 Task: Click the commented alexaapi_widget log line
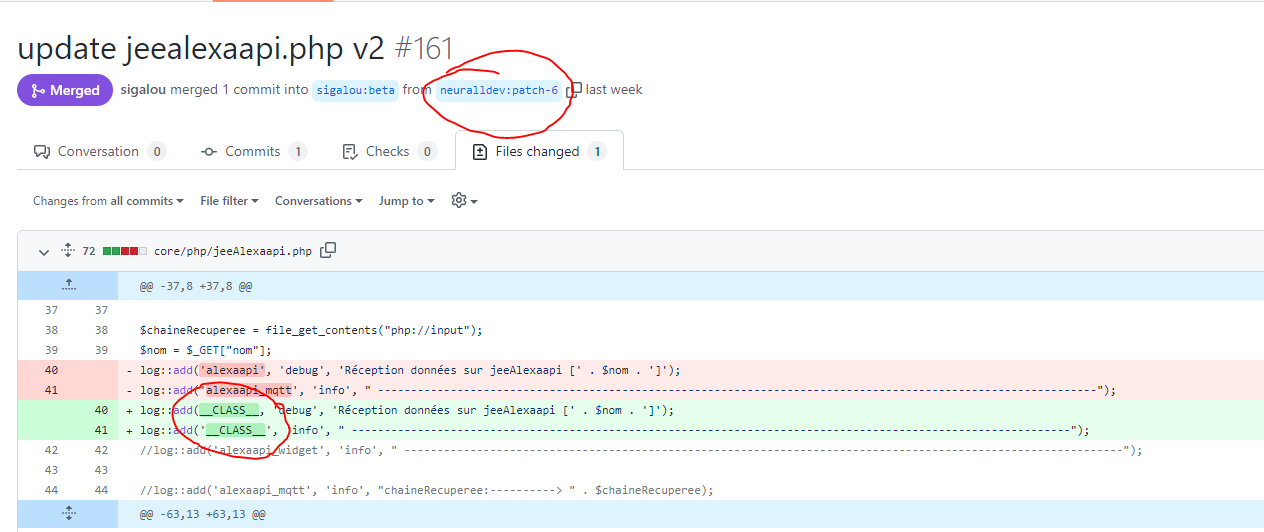coord(641,450)
